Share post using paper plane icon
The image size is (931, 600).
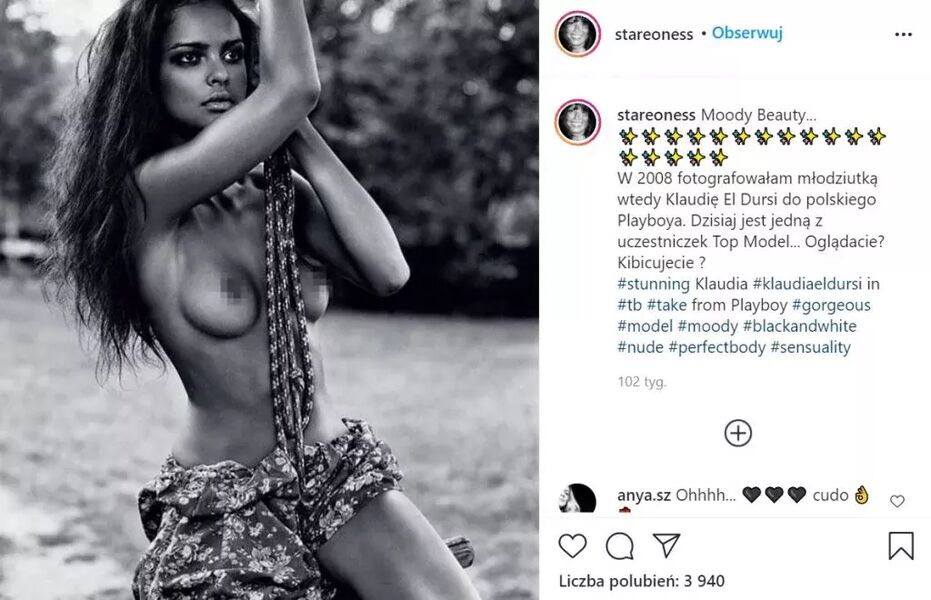pyautogui.click(x=666, y=545)
